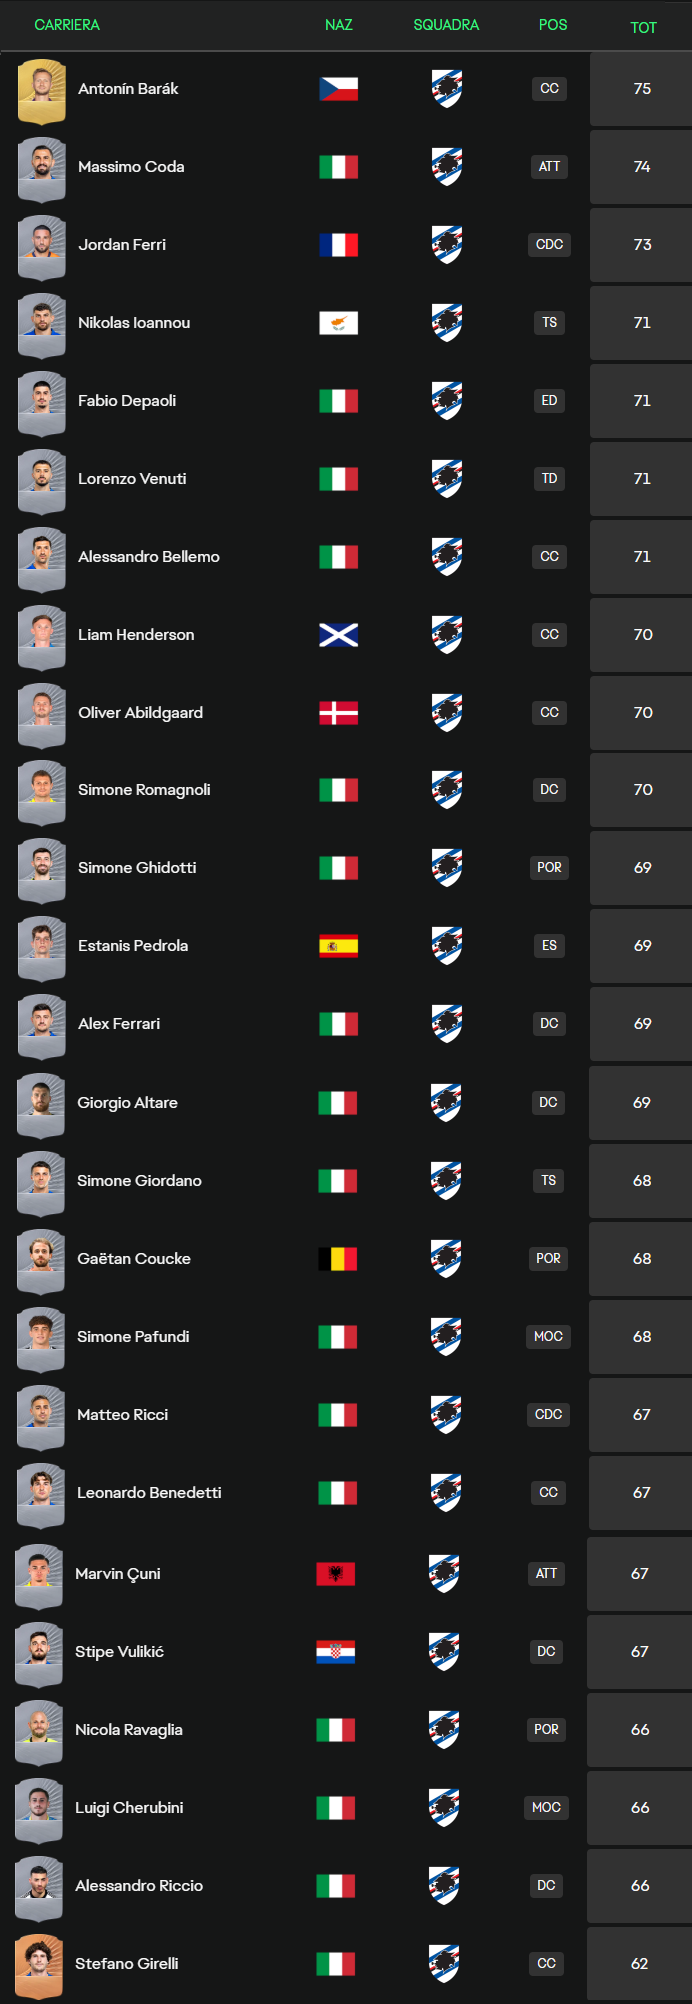Click the Czech flag next to Barák
The height and width of the screenshot is (2004, 692).
(339, 89)
